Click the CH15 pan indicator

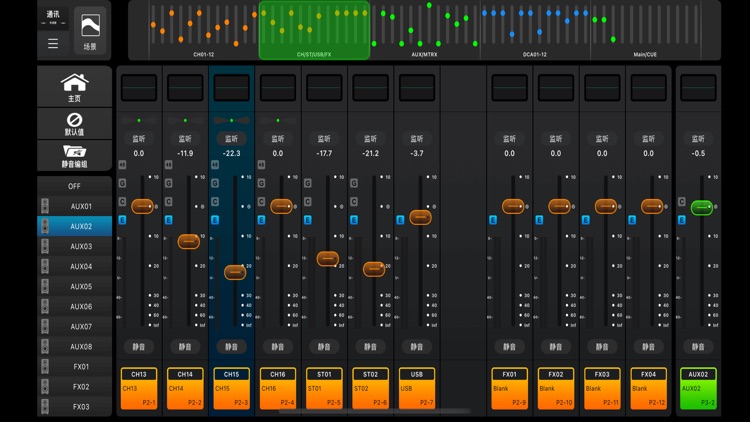coord(232,120)
